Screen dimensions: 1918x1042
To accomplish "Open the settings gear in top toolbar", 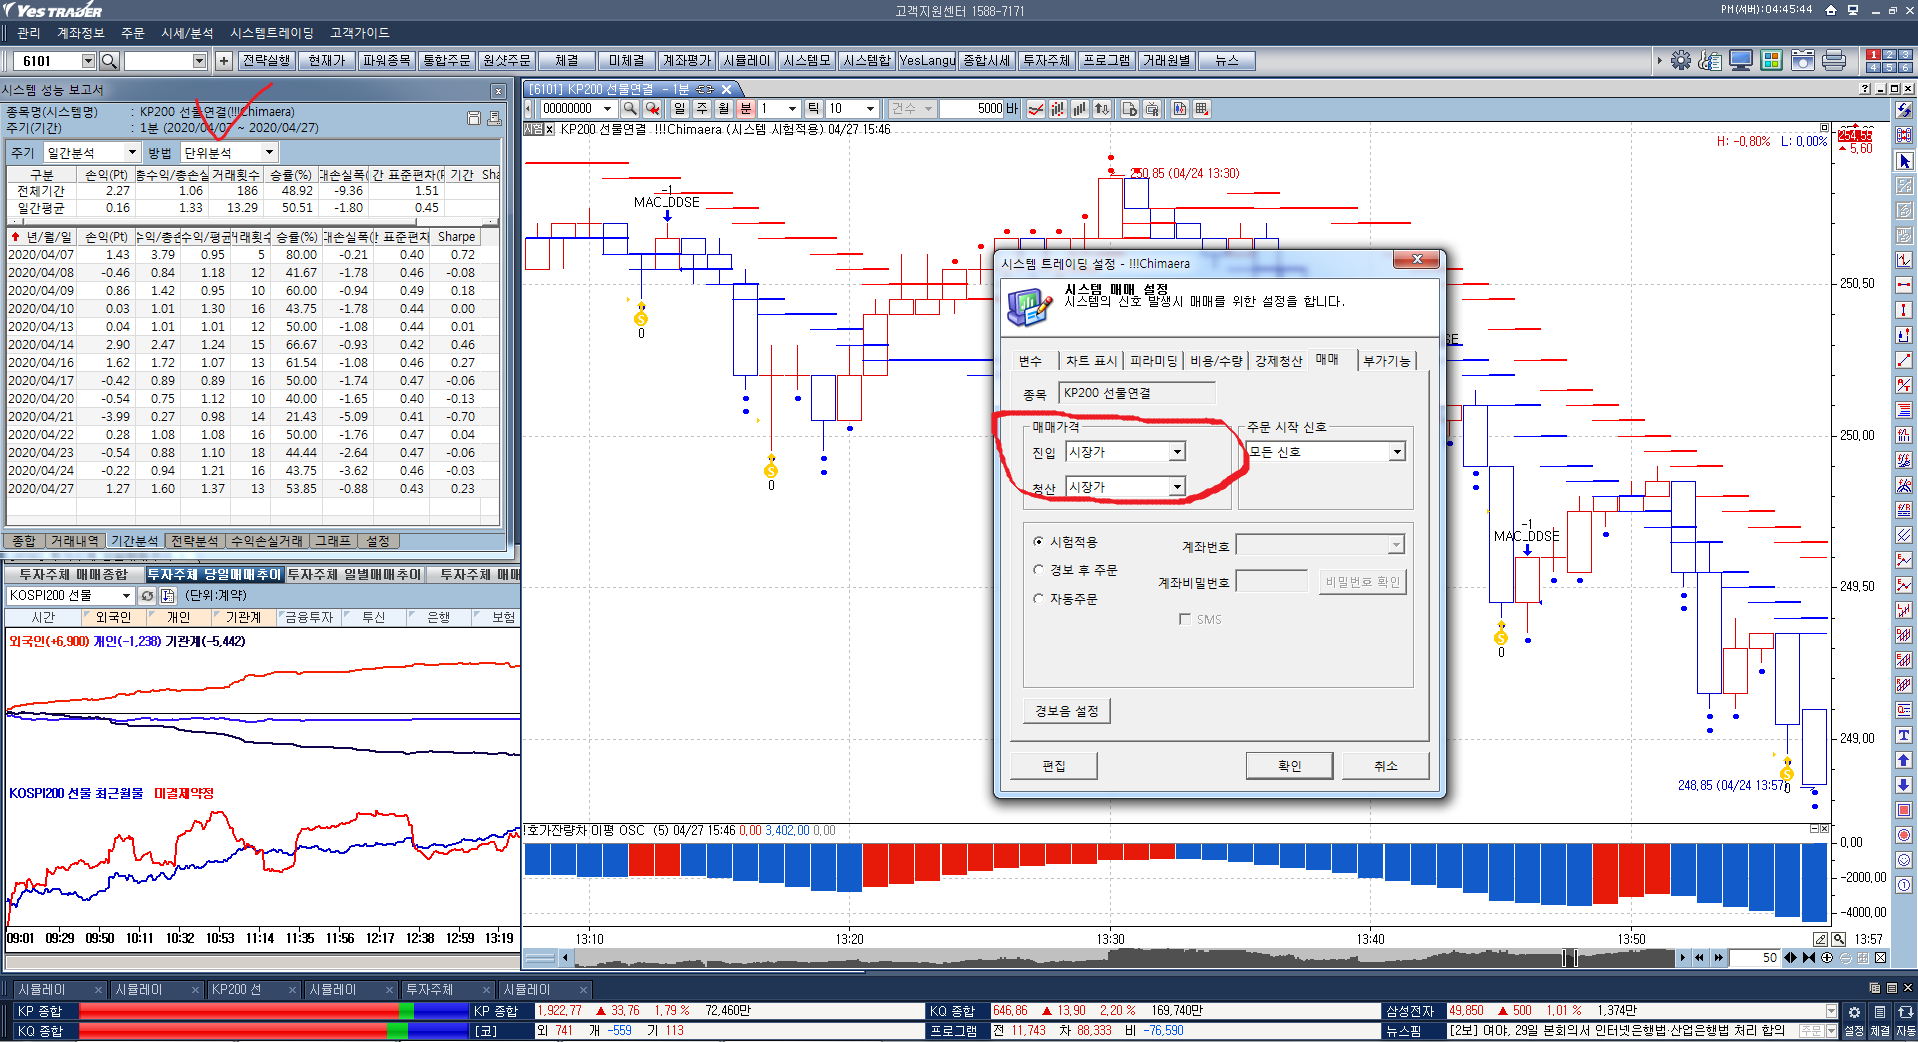I will (1680, 61).
